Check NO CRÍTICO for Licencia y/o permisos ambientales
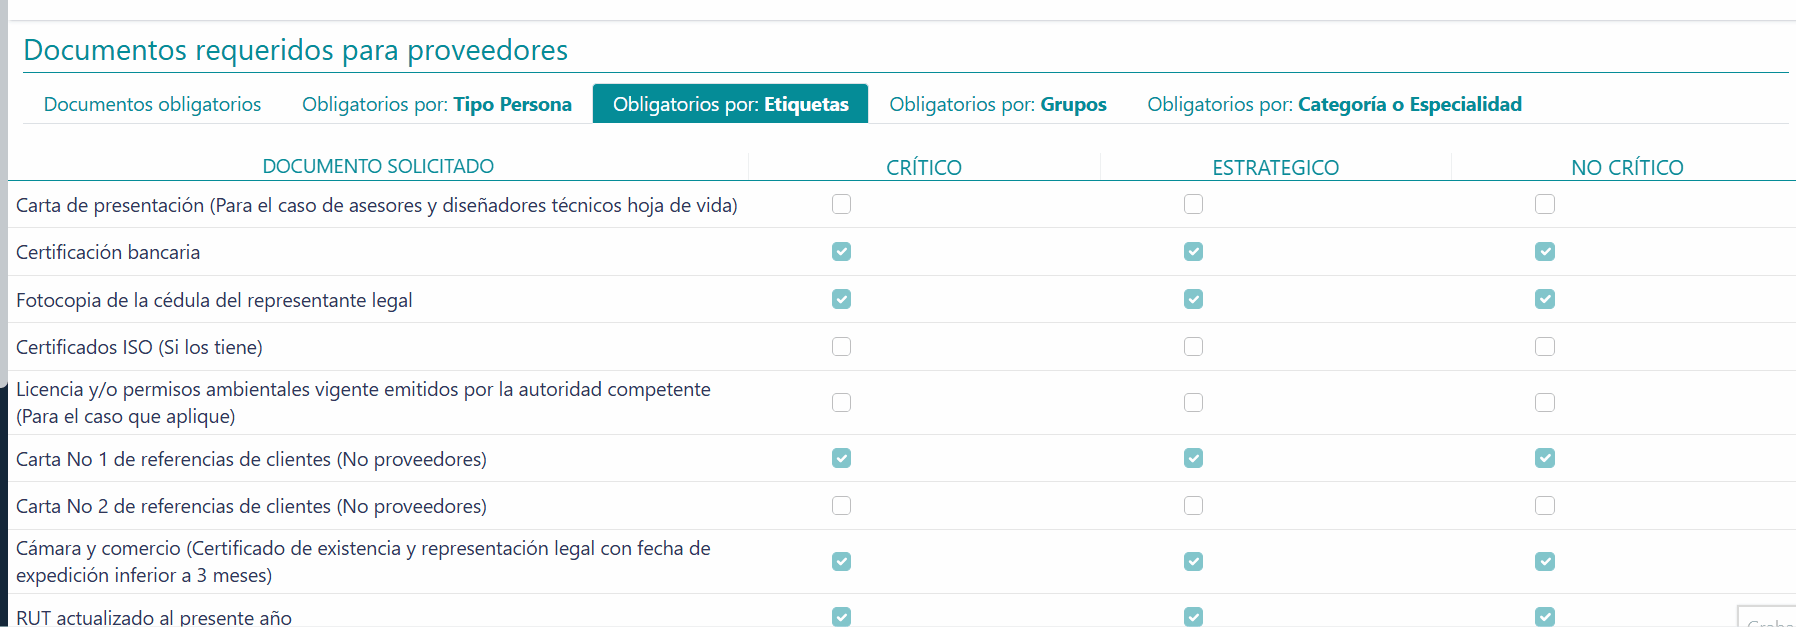Screen dimensions: 1796x627 point(1545,402)
